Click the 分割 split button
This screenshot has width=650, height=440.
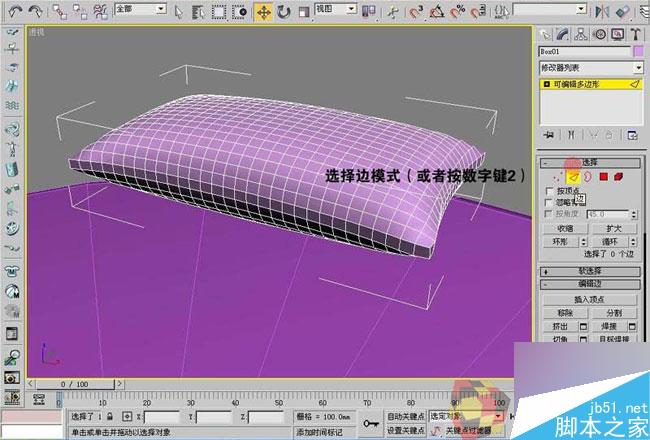tap(614, 313)
